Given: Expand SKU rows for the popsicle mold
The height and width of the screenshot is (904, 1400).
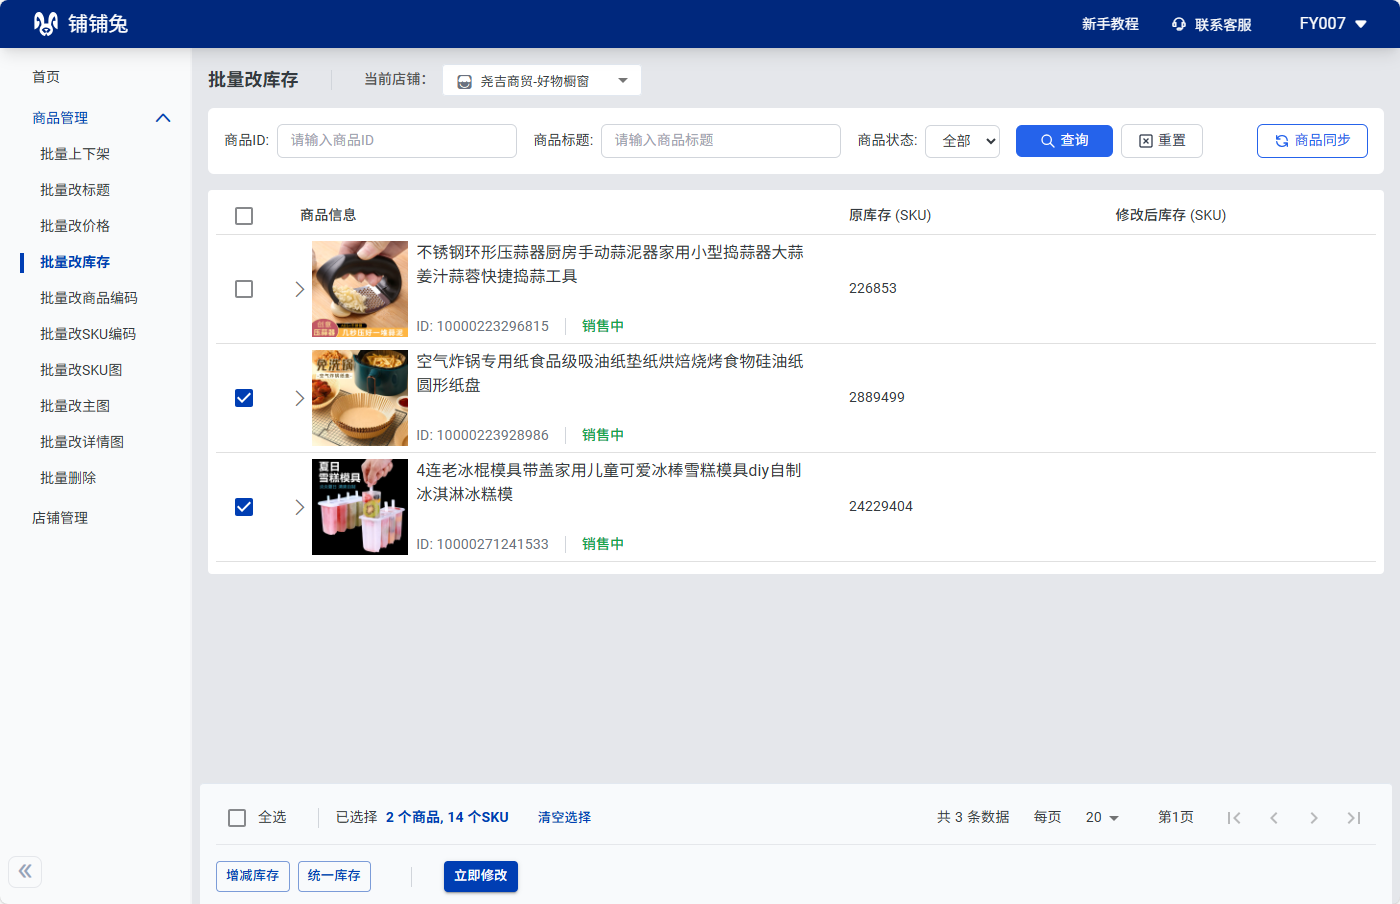Looking at the screenshot, I should pos(299,507).
